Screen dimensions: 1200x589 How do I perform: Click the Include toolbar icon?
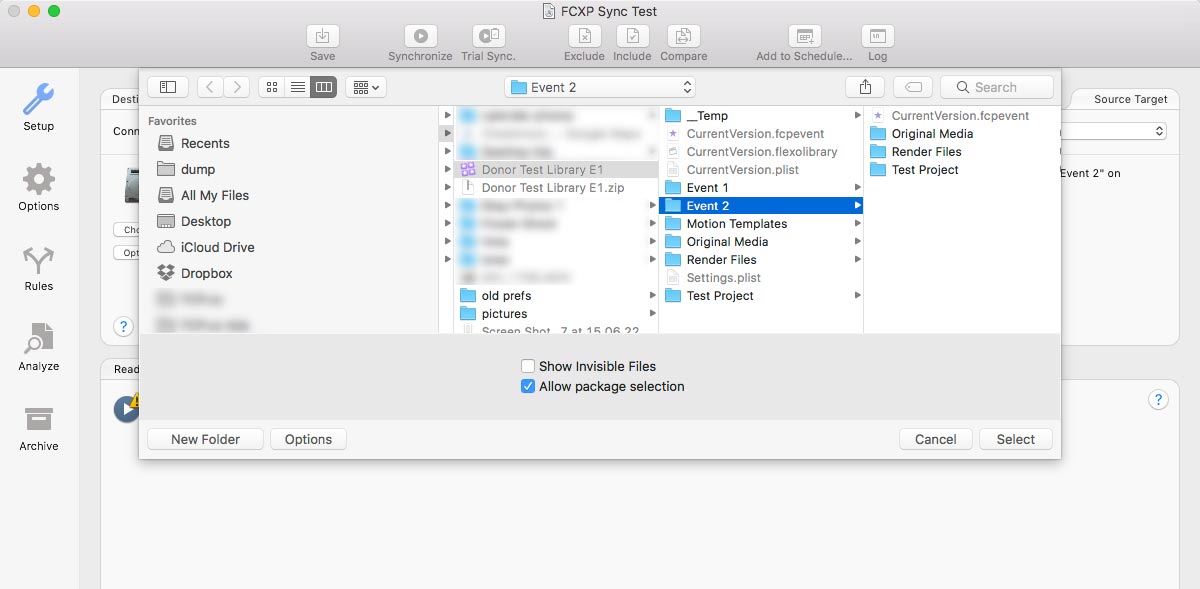point(632,37)
